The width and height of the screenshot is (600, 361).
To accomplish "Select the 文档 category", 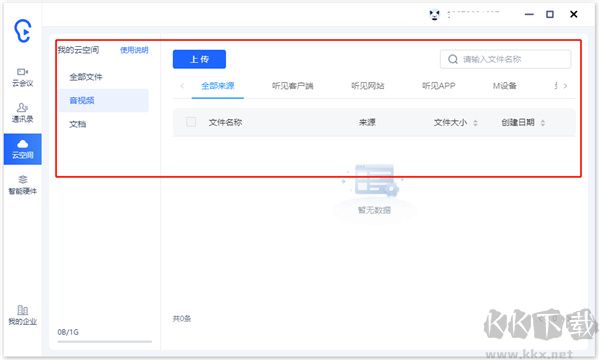I will click(77, 124).
